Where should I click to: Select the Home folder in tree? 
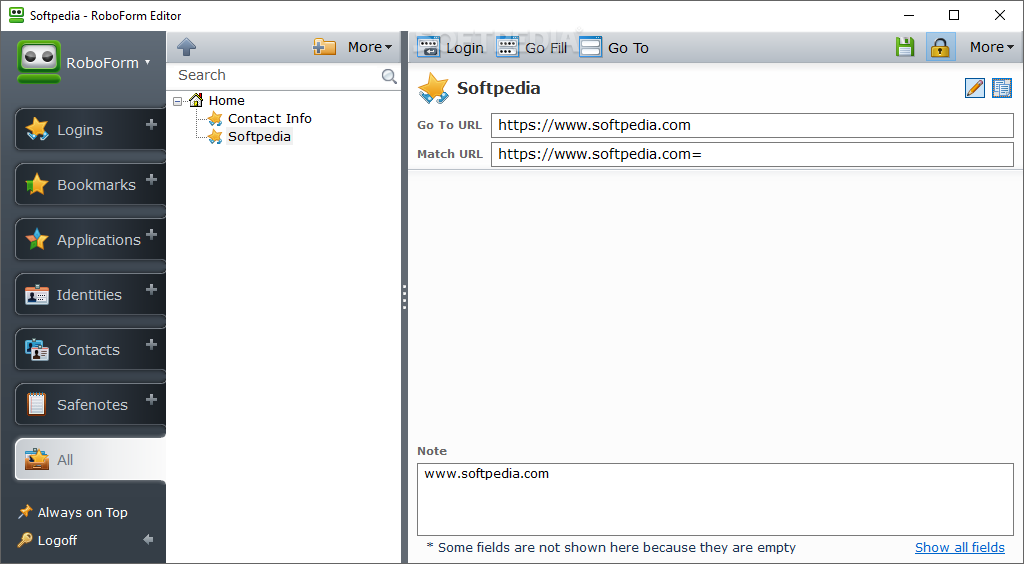(226, 101)
